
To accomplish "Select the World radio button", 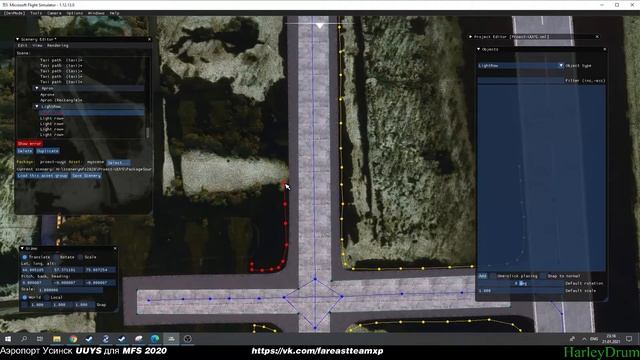I will [24, 297].
